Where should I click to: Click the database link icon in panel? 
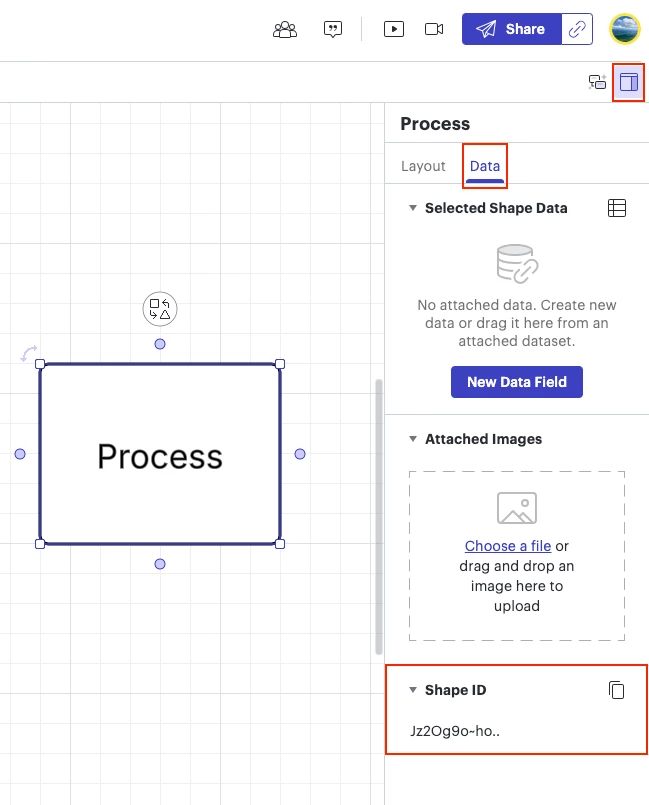tap(517, 264)
